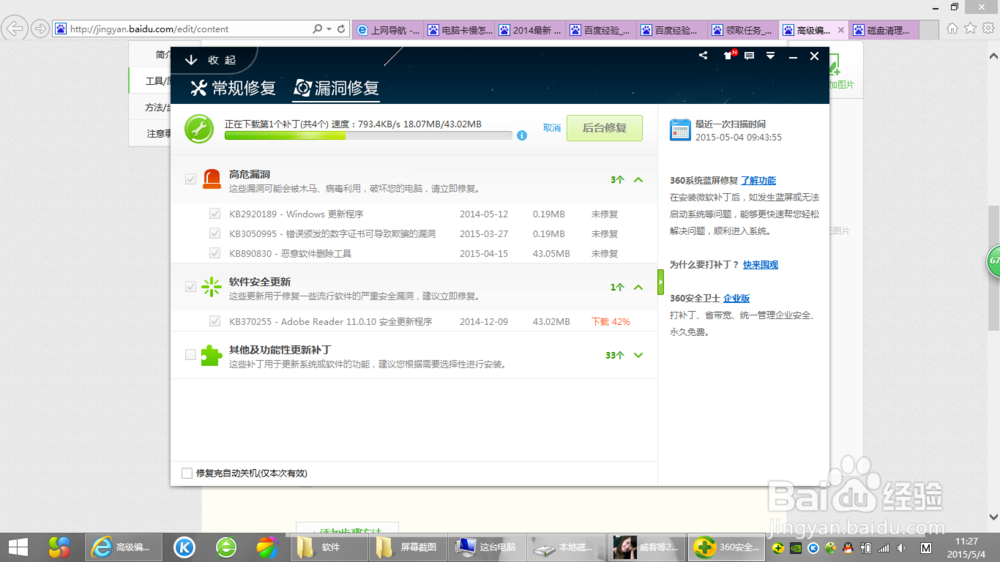Open the 快来围观 link
Screen dimensions: 1000x562
[x=760, y=265]
